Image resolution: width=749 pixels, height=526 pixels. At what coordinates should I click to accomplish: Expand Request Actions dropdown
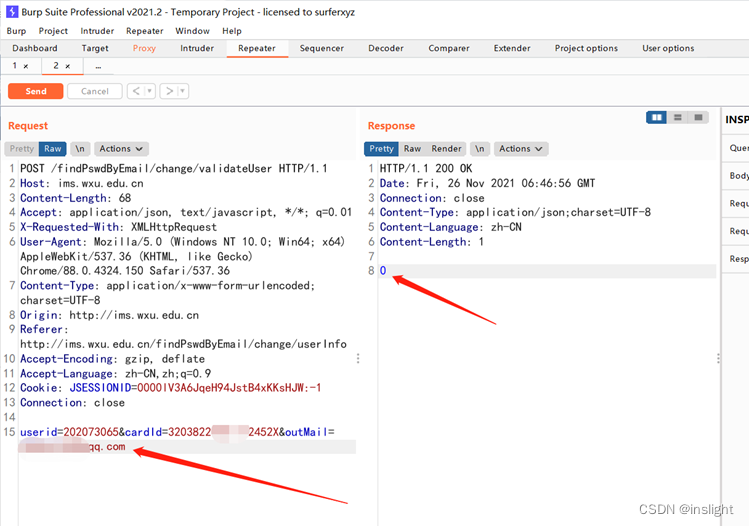tap(121, 149)
